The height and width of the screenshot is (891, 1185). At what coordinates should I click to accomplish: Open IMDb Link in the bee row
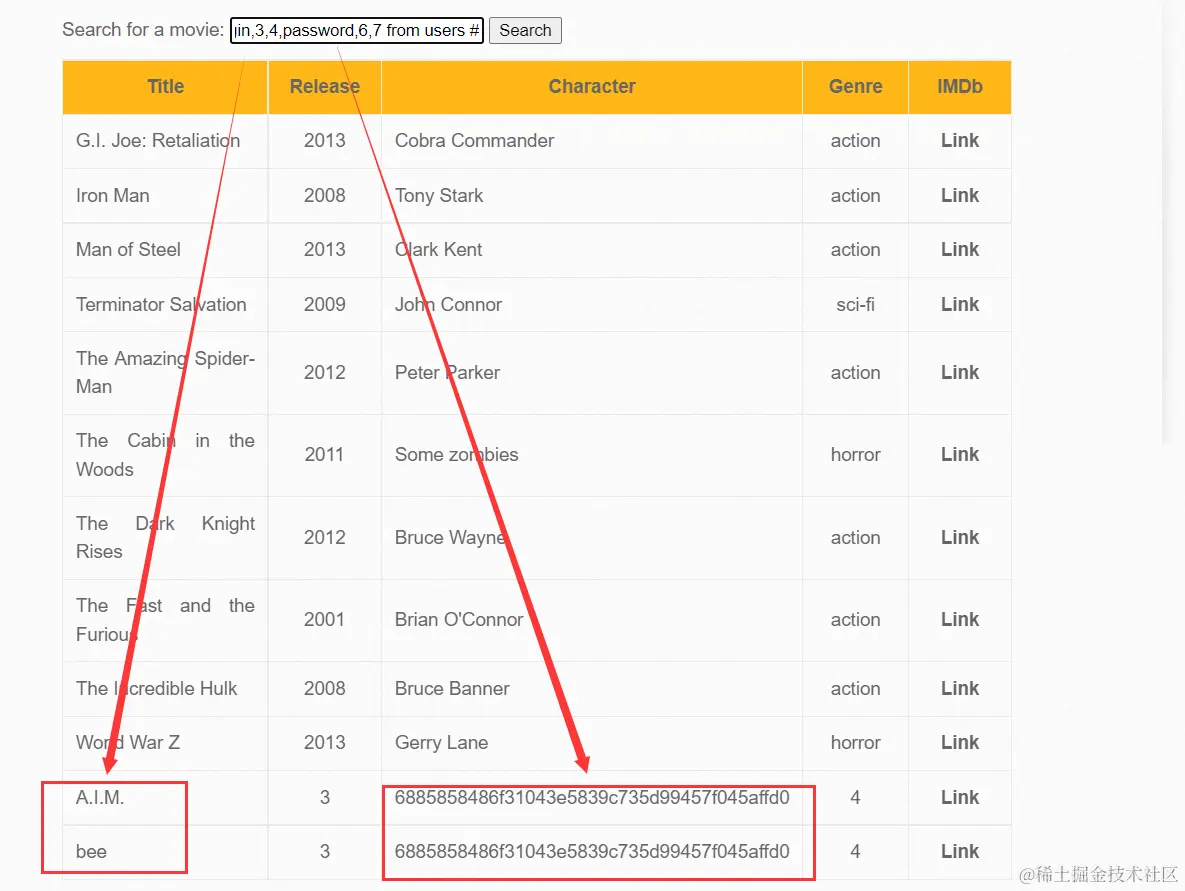coord(960,852)
